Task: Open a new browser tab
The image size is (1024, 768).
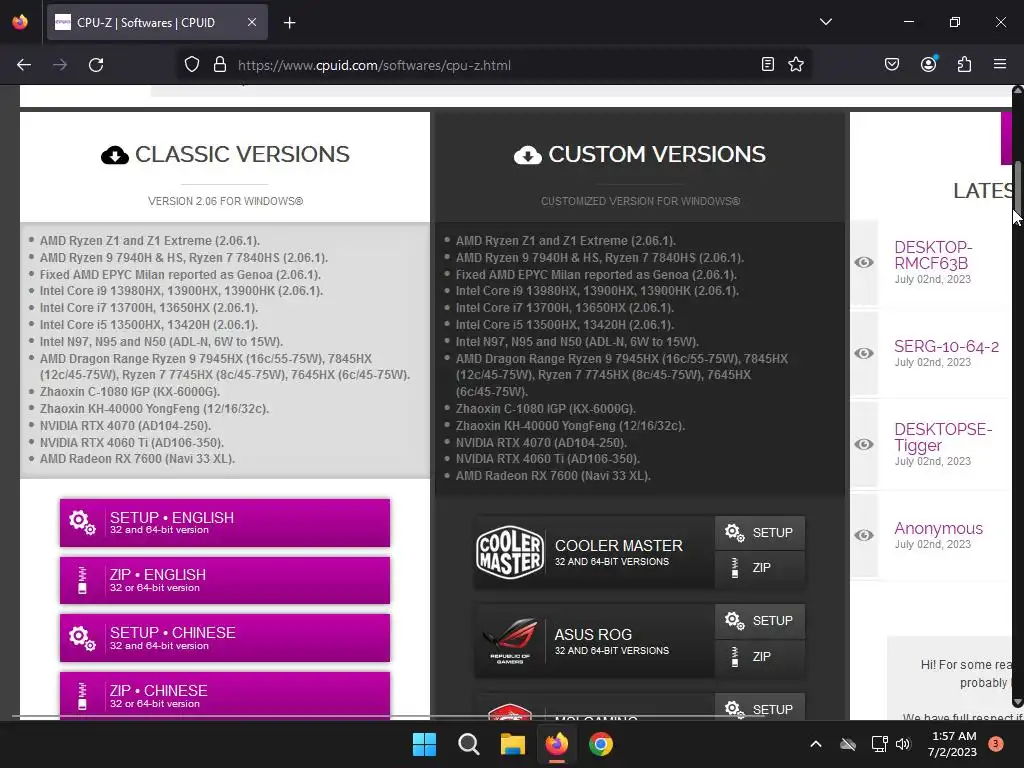Action: point(289,23)
